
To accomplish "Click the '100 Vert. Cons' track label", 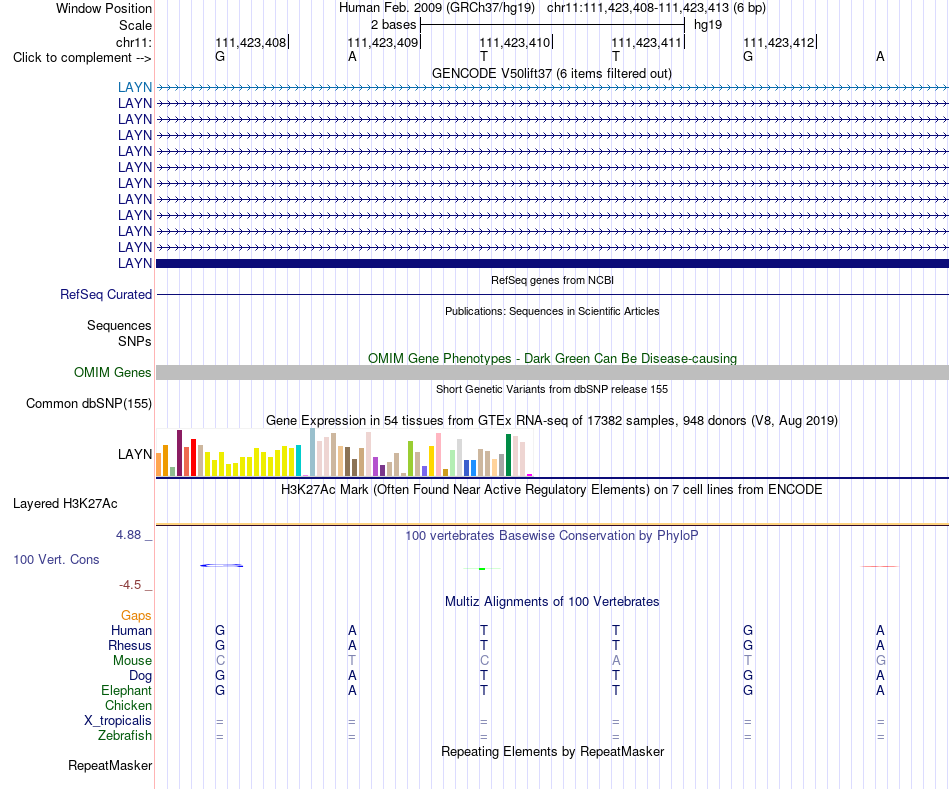I will (56, 559).
